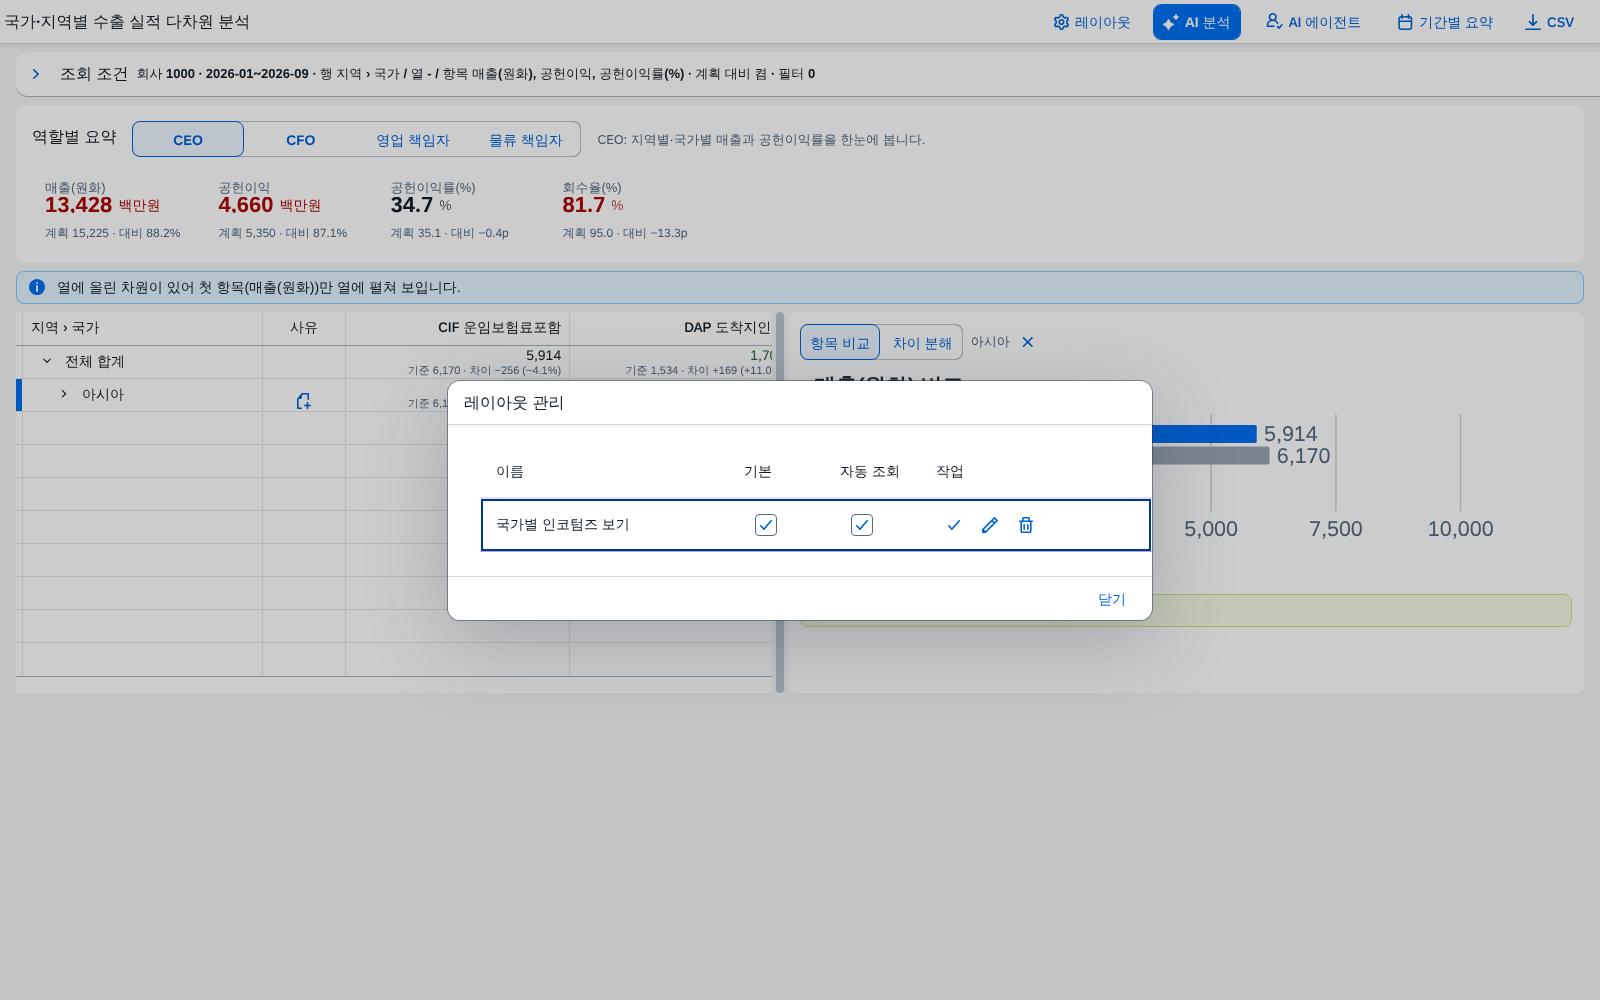
Task: Open the 레이아웃 settings gear button
Action: 1091,22
